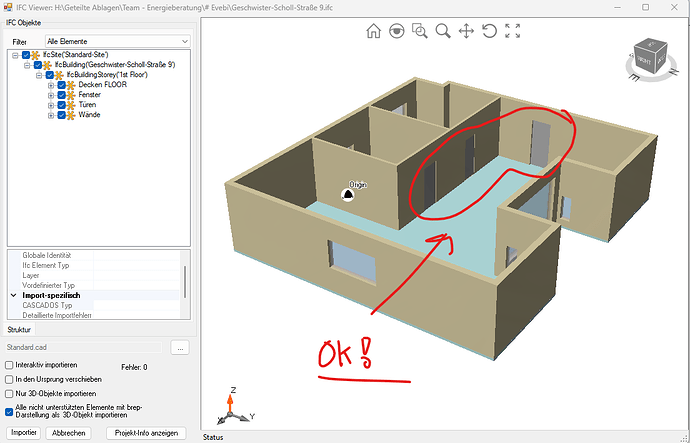Select the 'IFC Objekte' tab

click(23, 22)
